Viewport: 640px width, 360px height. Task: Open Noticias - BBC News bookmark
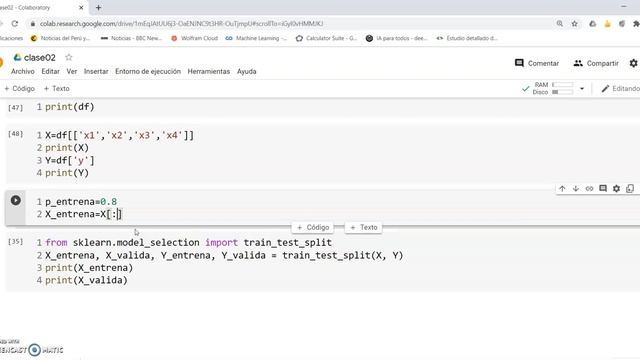coord(131,38)
